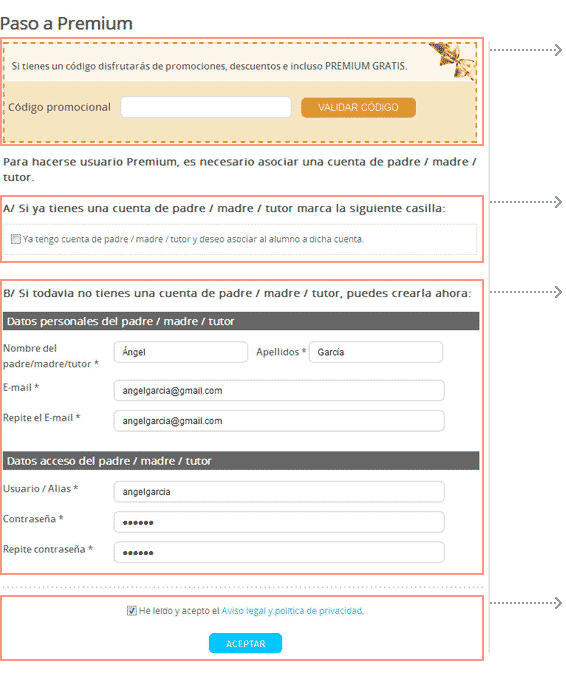The height and width of the screenshot is (677, 566).
Task: Click 'Datos acceso del padre / madre / tutor' header
Action: (241, 461)
